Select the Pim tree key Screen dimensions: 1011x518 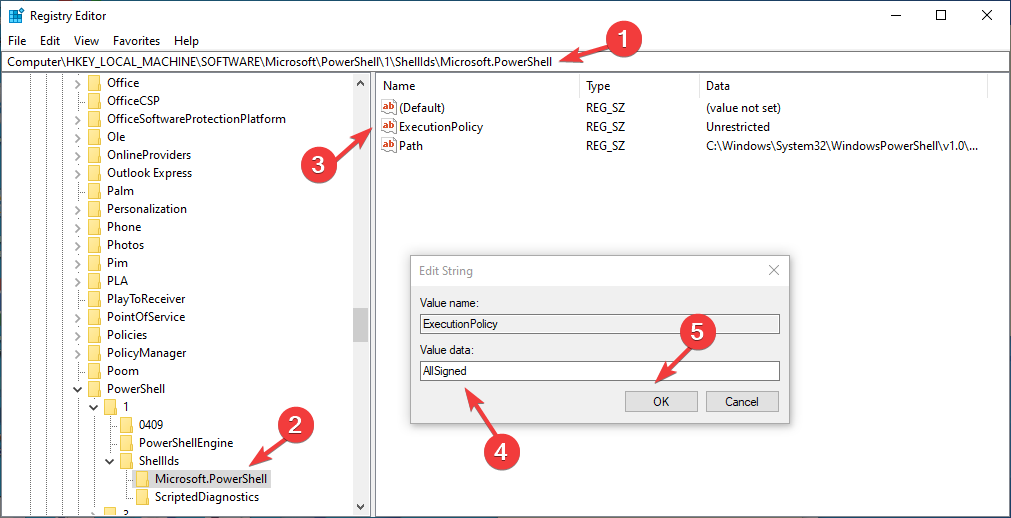117,263
